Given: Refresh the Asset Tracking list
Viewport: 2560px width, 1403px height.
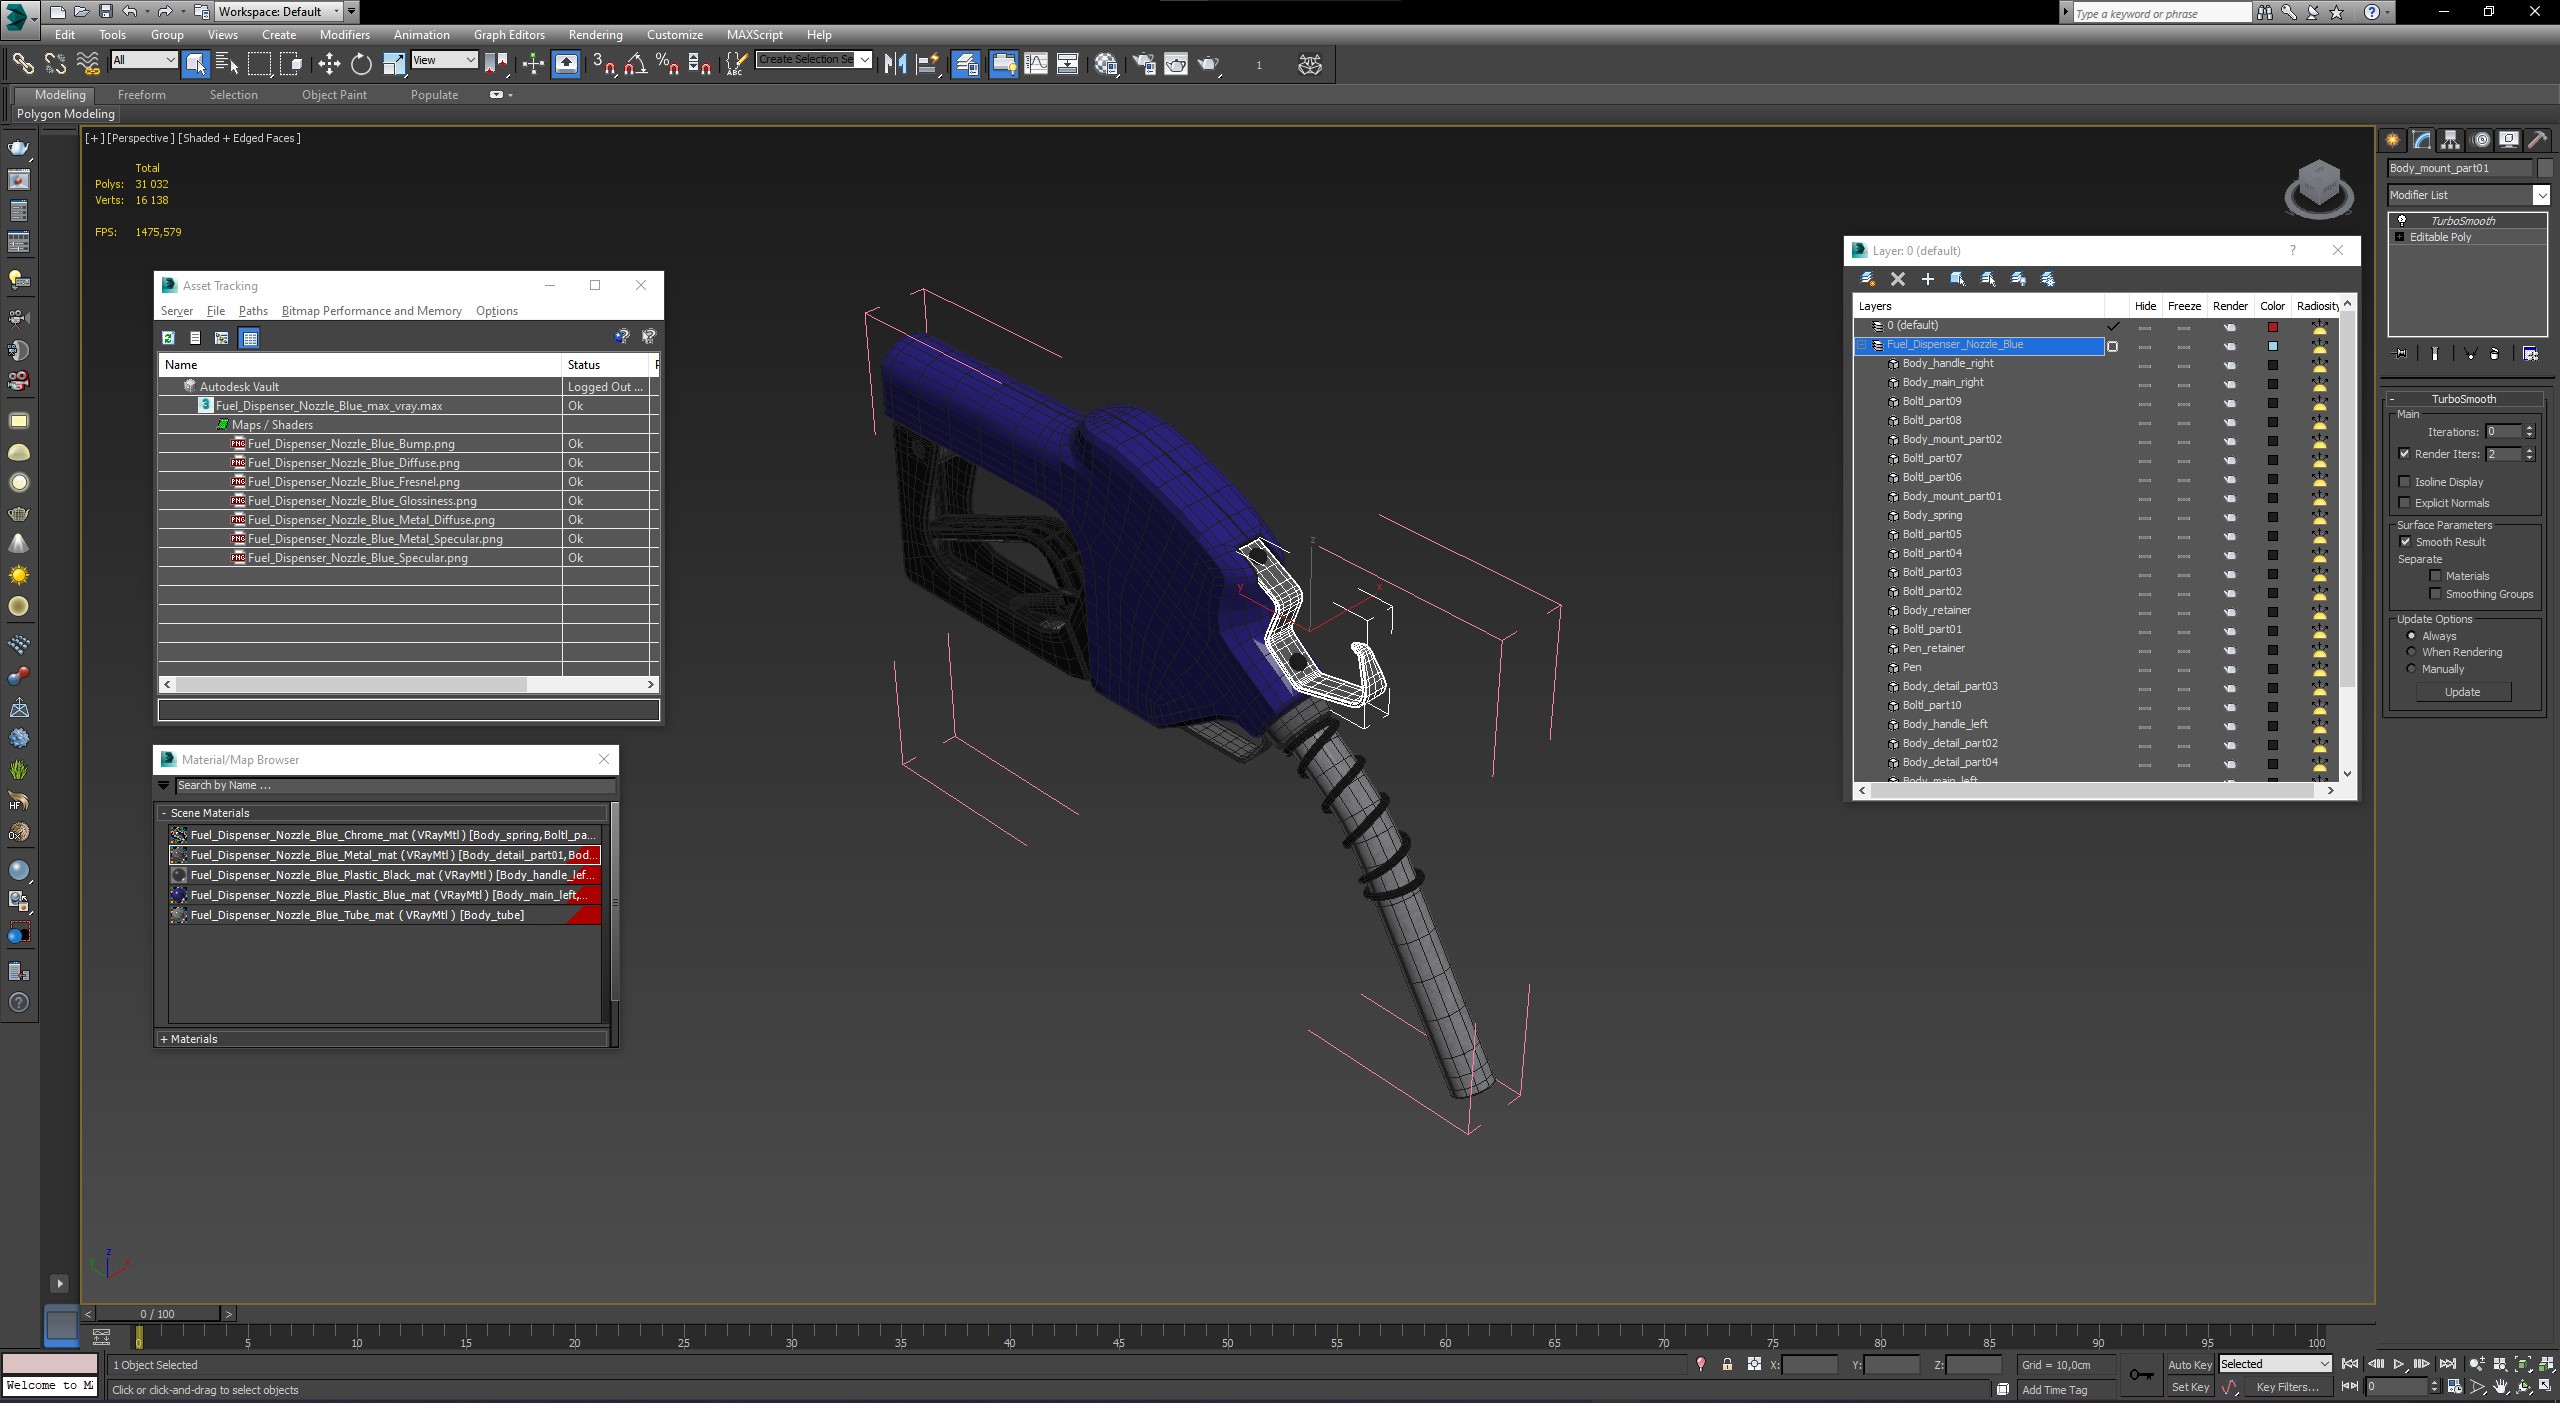Looking at the screenshot, I should [168, 338].
